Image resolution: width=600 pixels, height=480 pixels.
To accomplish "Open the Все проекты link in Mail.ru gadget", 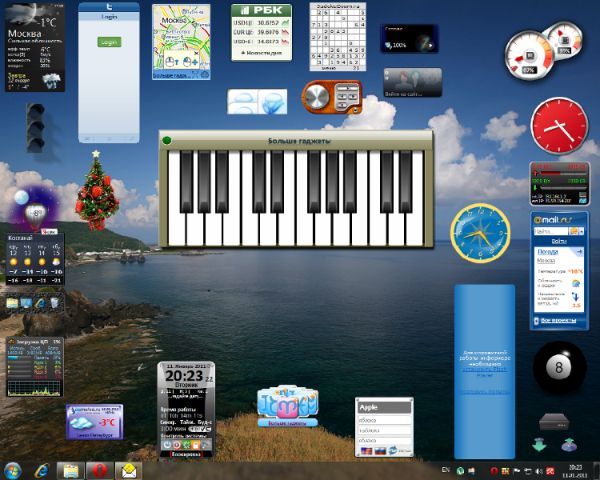I will tap(560, 321).
